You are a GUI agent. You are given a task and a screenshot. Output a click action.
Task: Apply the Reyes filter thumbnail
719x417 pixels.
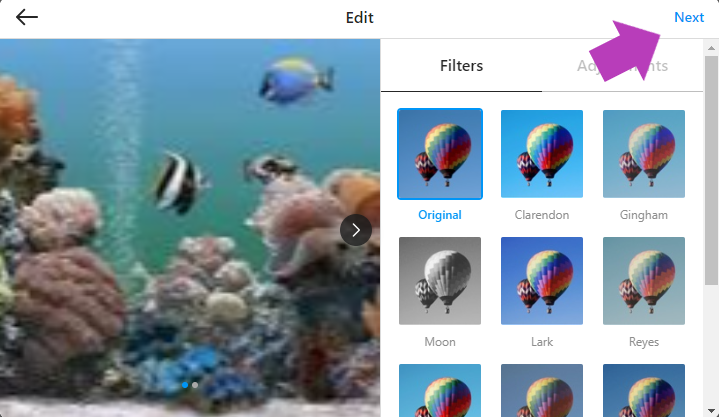tap(644, 281)
